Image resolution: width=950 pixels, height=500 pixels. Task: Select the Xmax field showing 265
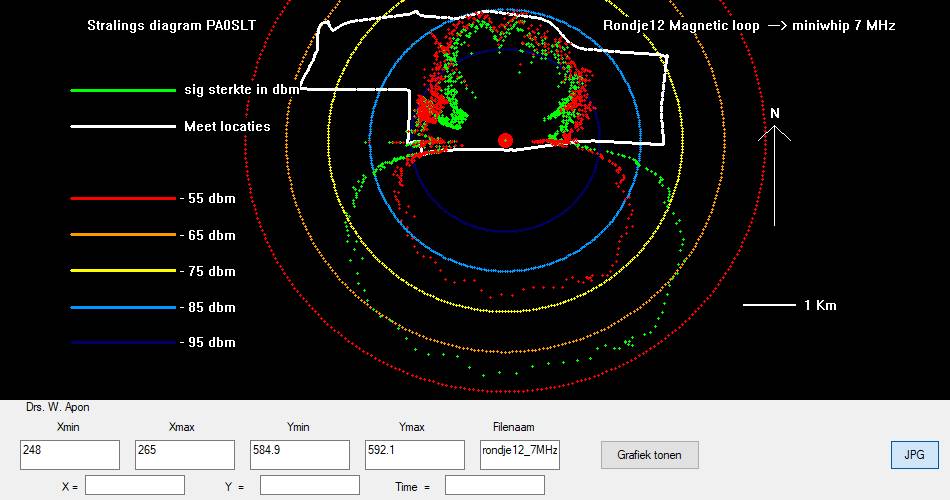185,455
